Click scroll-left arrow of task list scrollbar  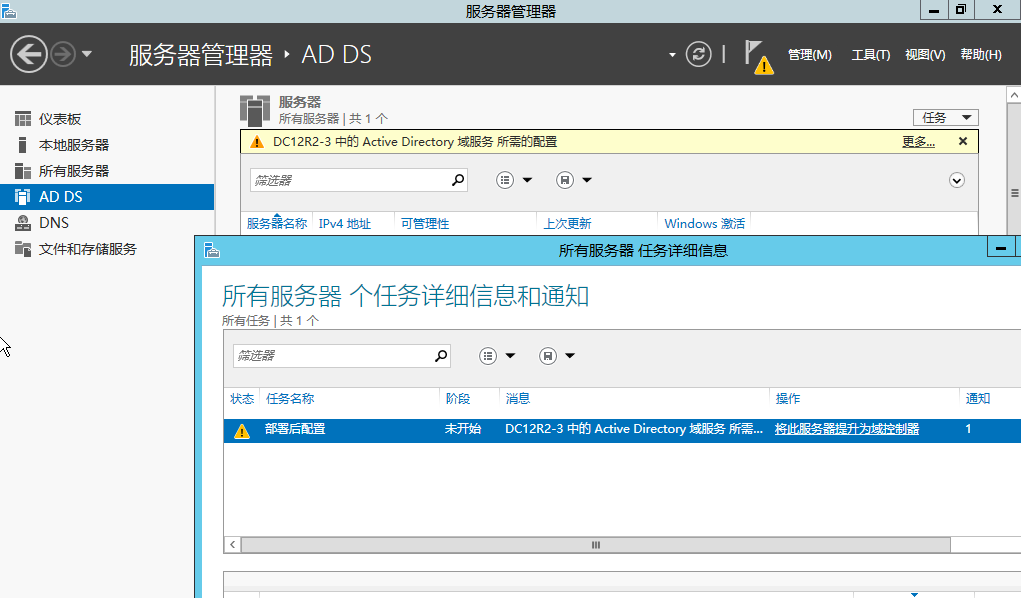232,545
